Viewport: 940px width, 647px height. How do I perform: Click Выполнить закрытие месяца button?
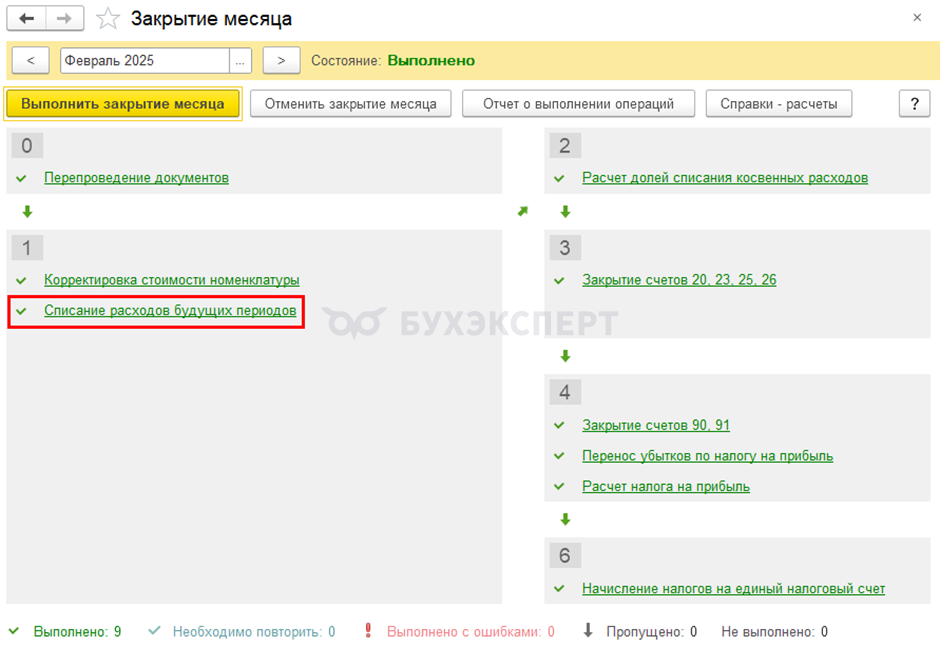(x=123, y=104)
